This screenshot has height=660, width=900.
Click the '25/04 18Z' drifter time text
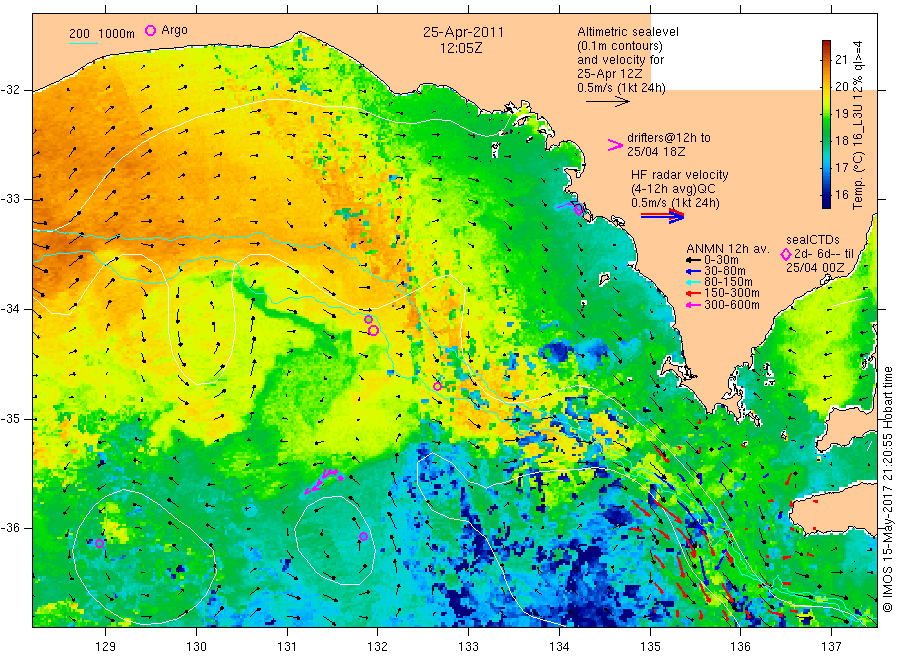656,152
